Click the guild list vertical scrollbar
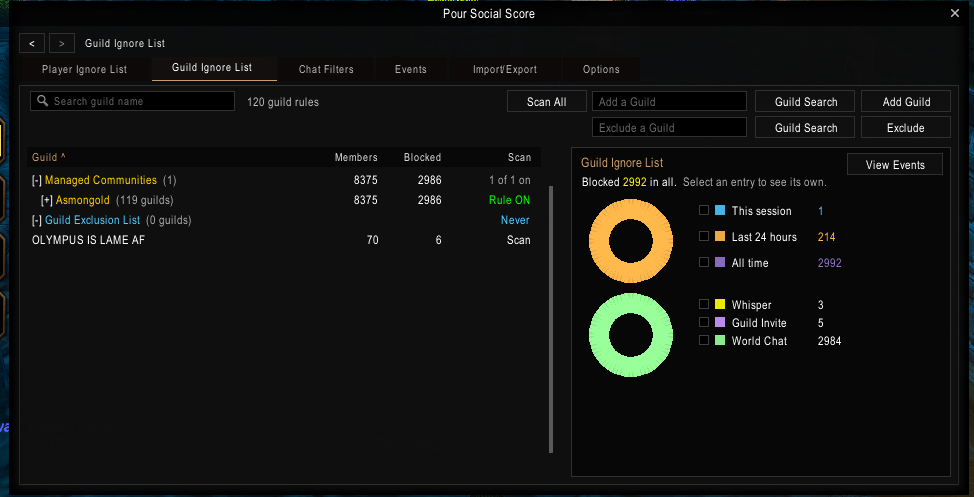The width and height of the screenshot is (974, 497). 550,319
